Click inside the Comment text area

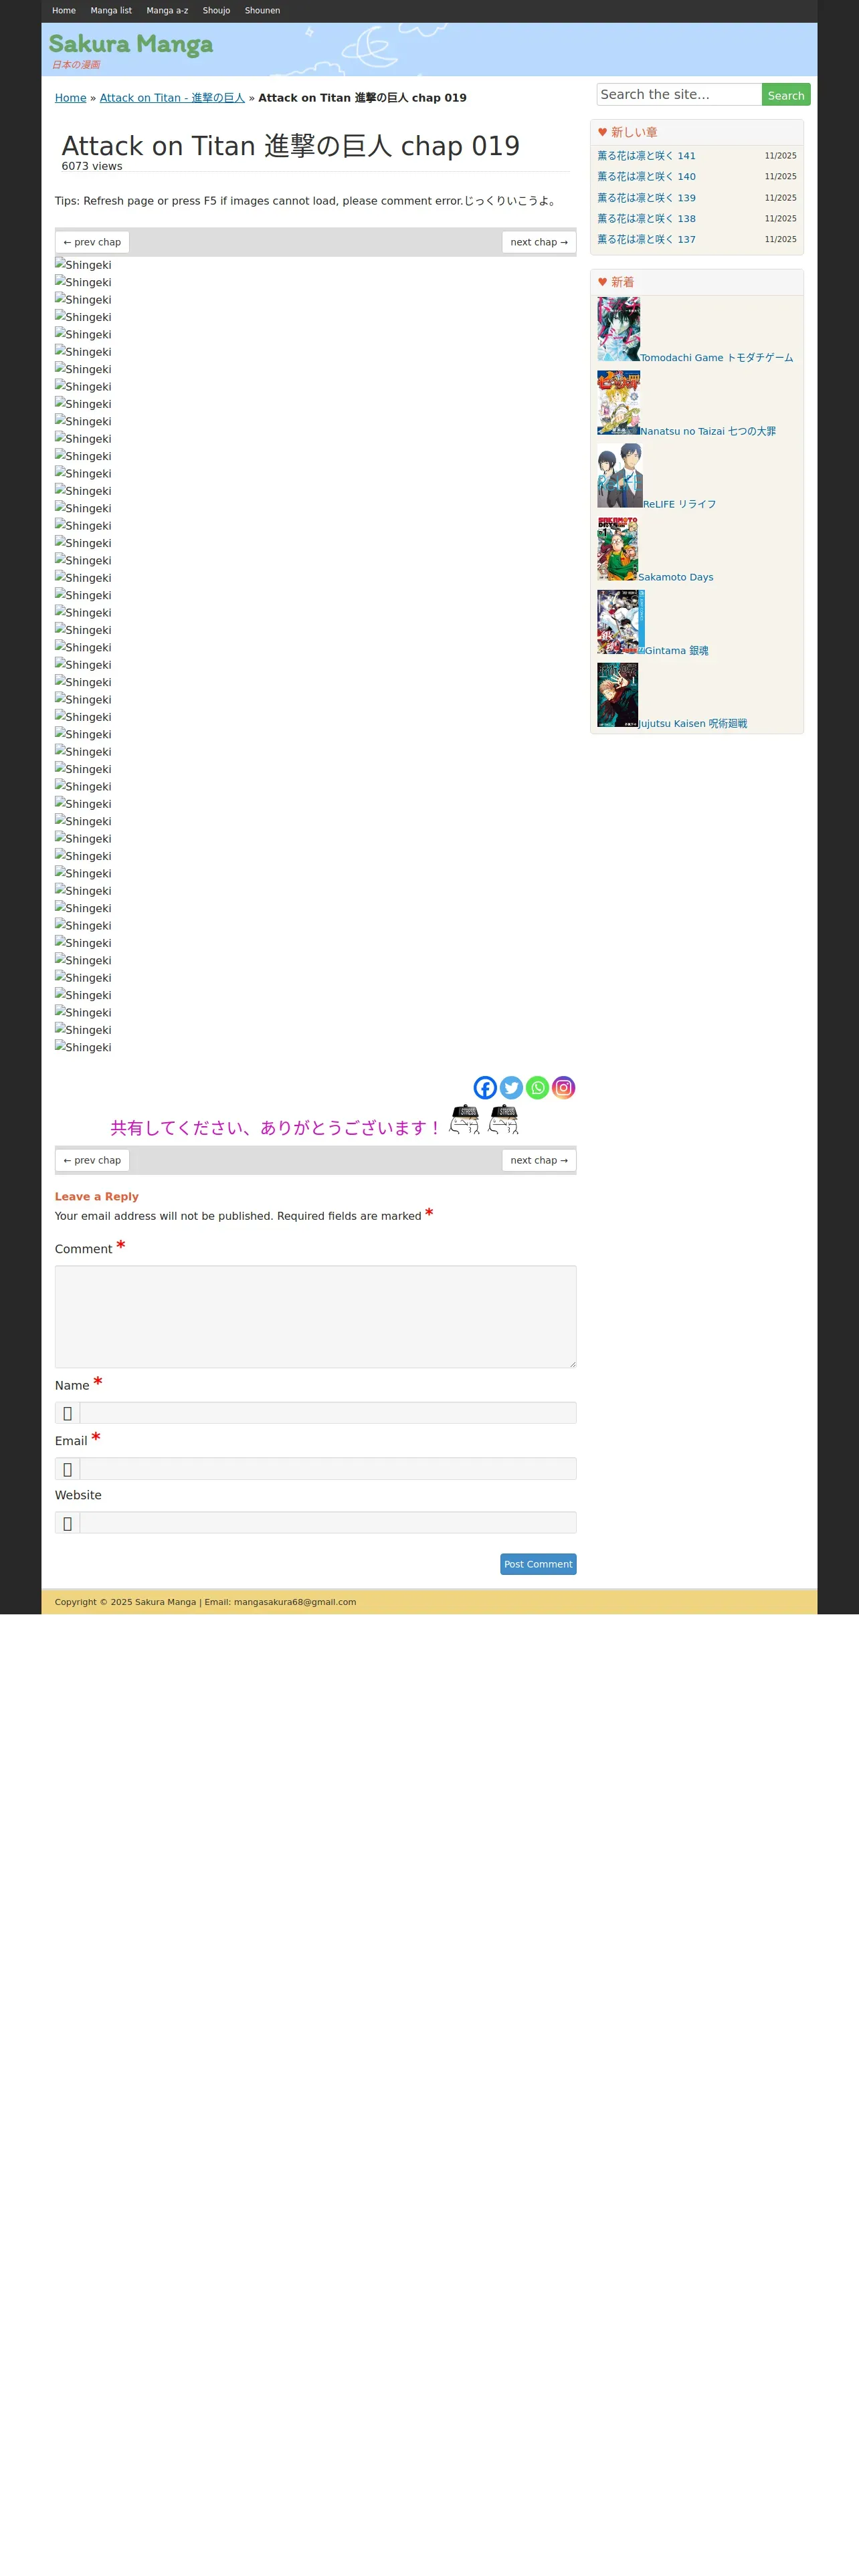pyautogui.click(x=316, y=1317)
